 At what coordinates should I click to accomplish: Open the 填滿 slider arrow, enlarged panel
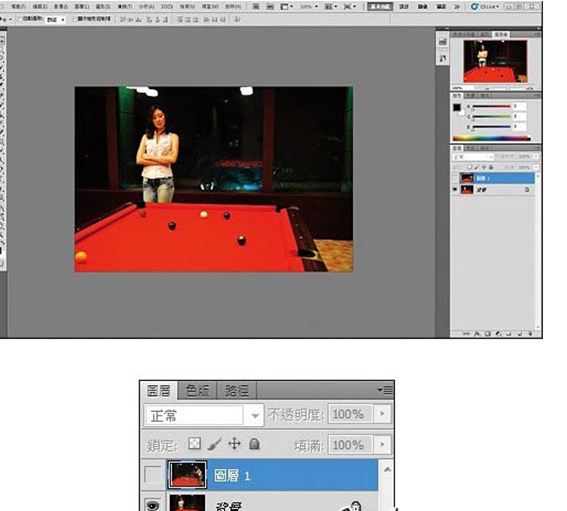(383, 445)
